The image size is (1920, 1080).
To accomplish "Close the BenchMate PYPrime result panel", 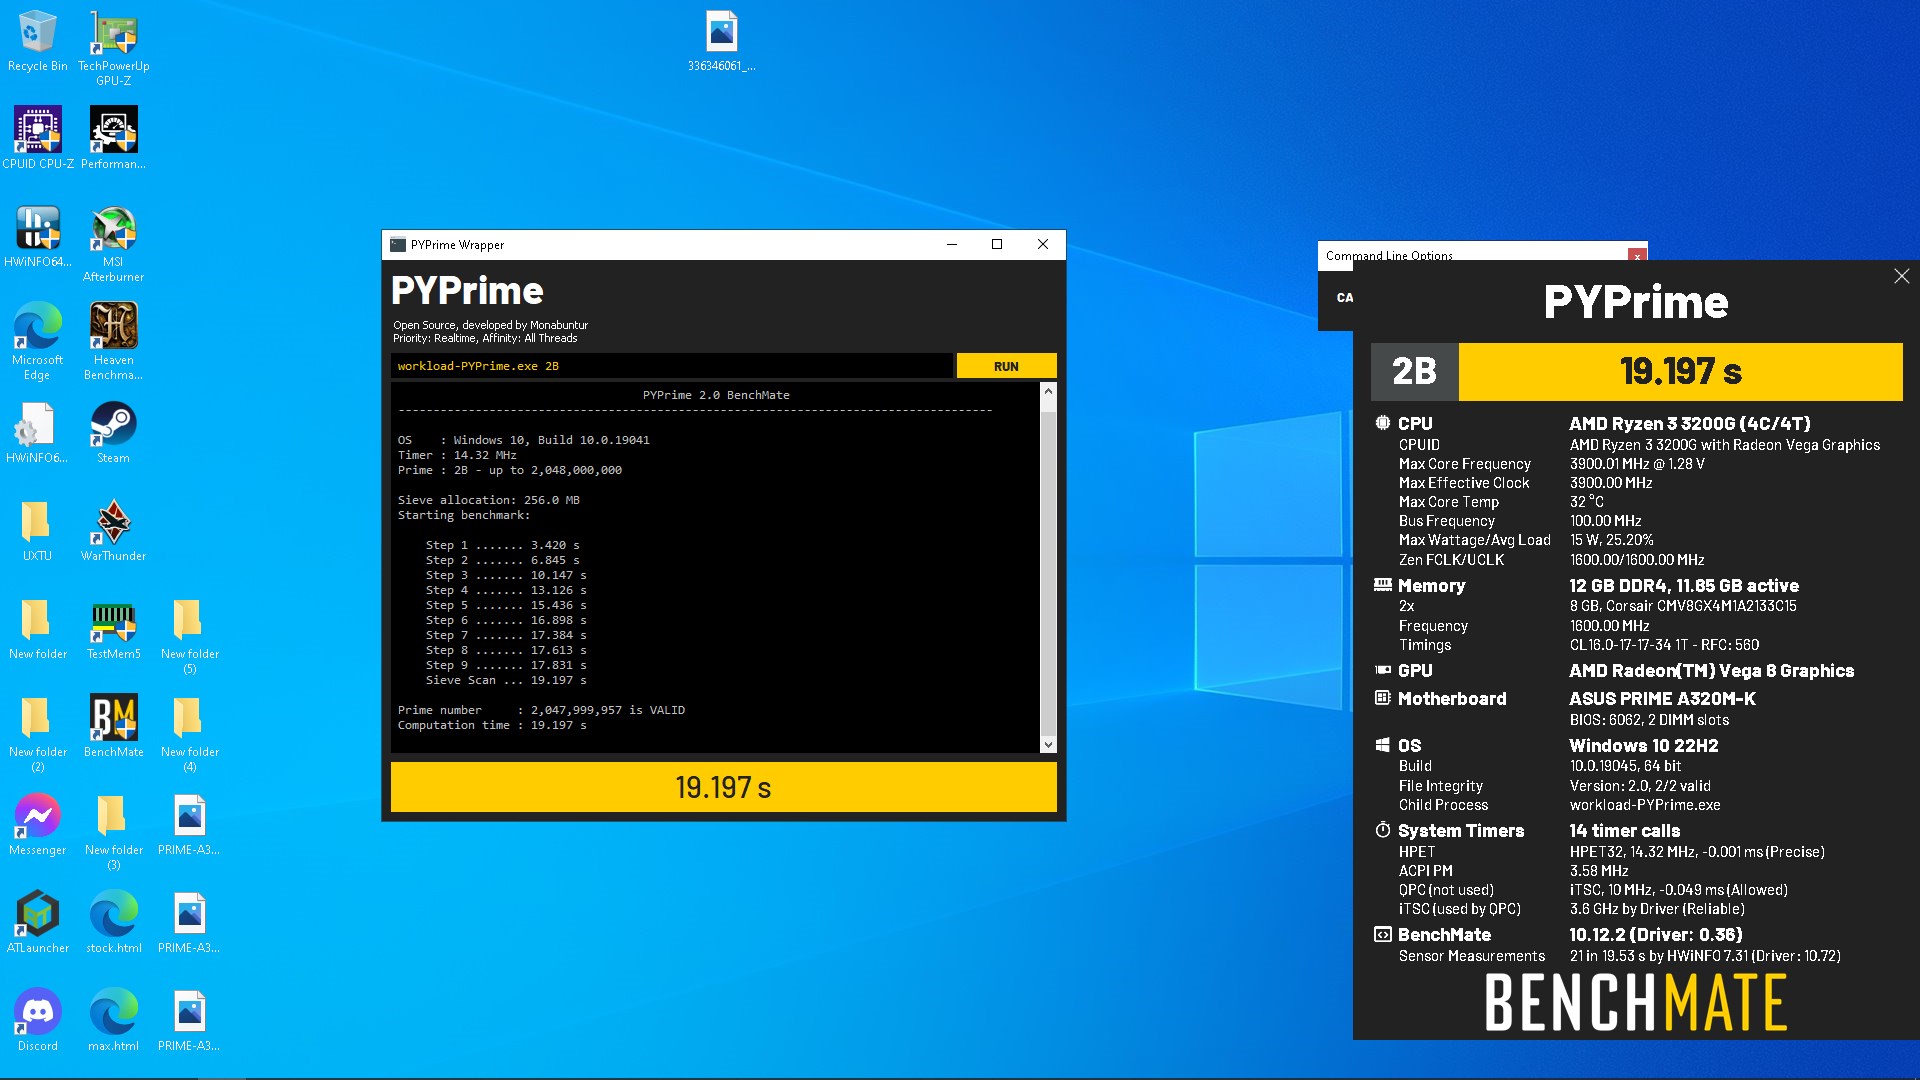I will (1901, 276).
